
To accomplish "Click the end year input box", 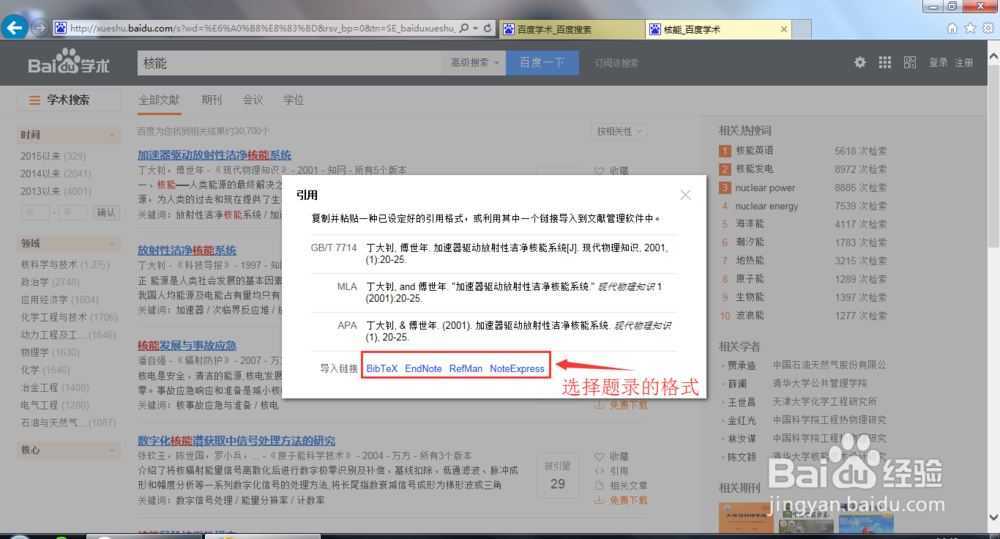I will [72, 212].
